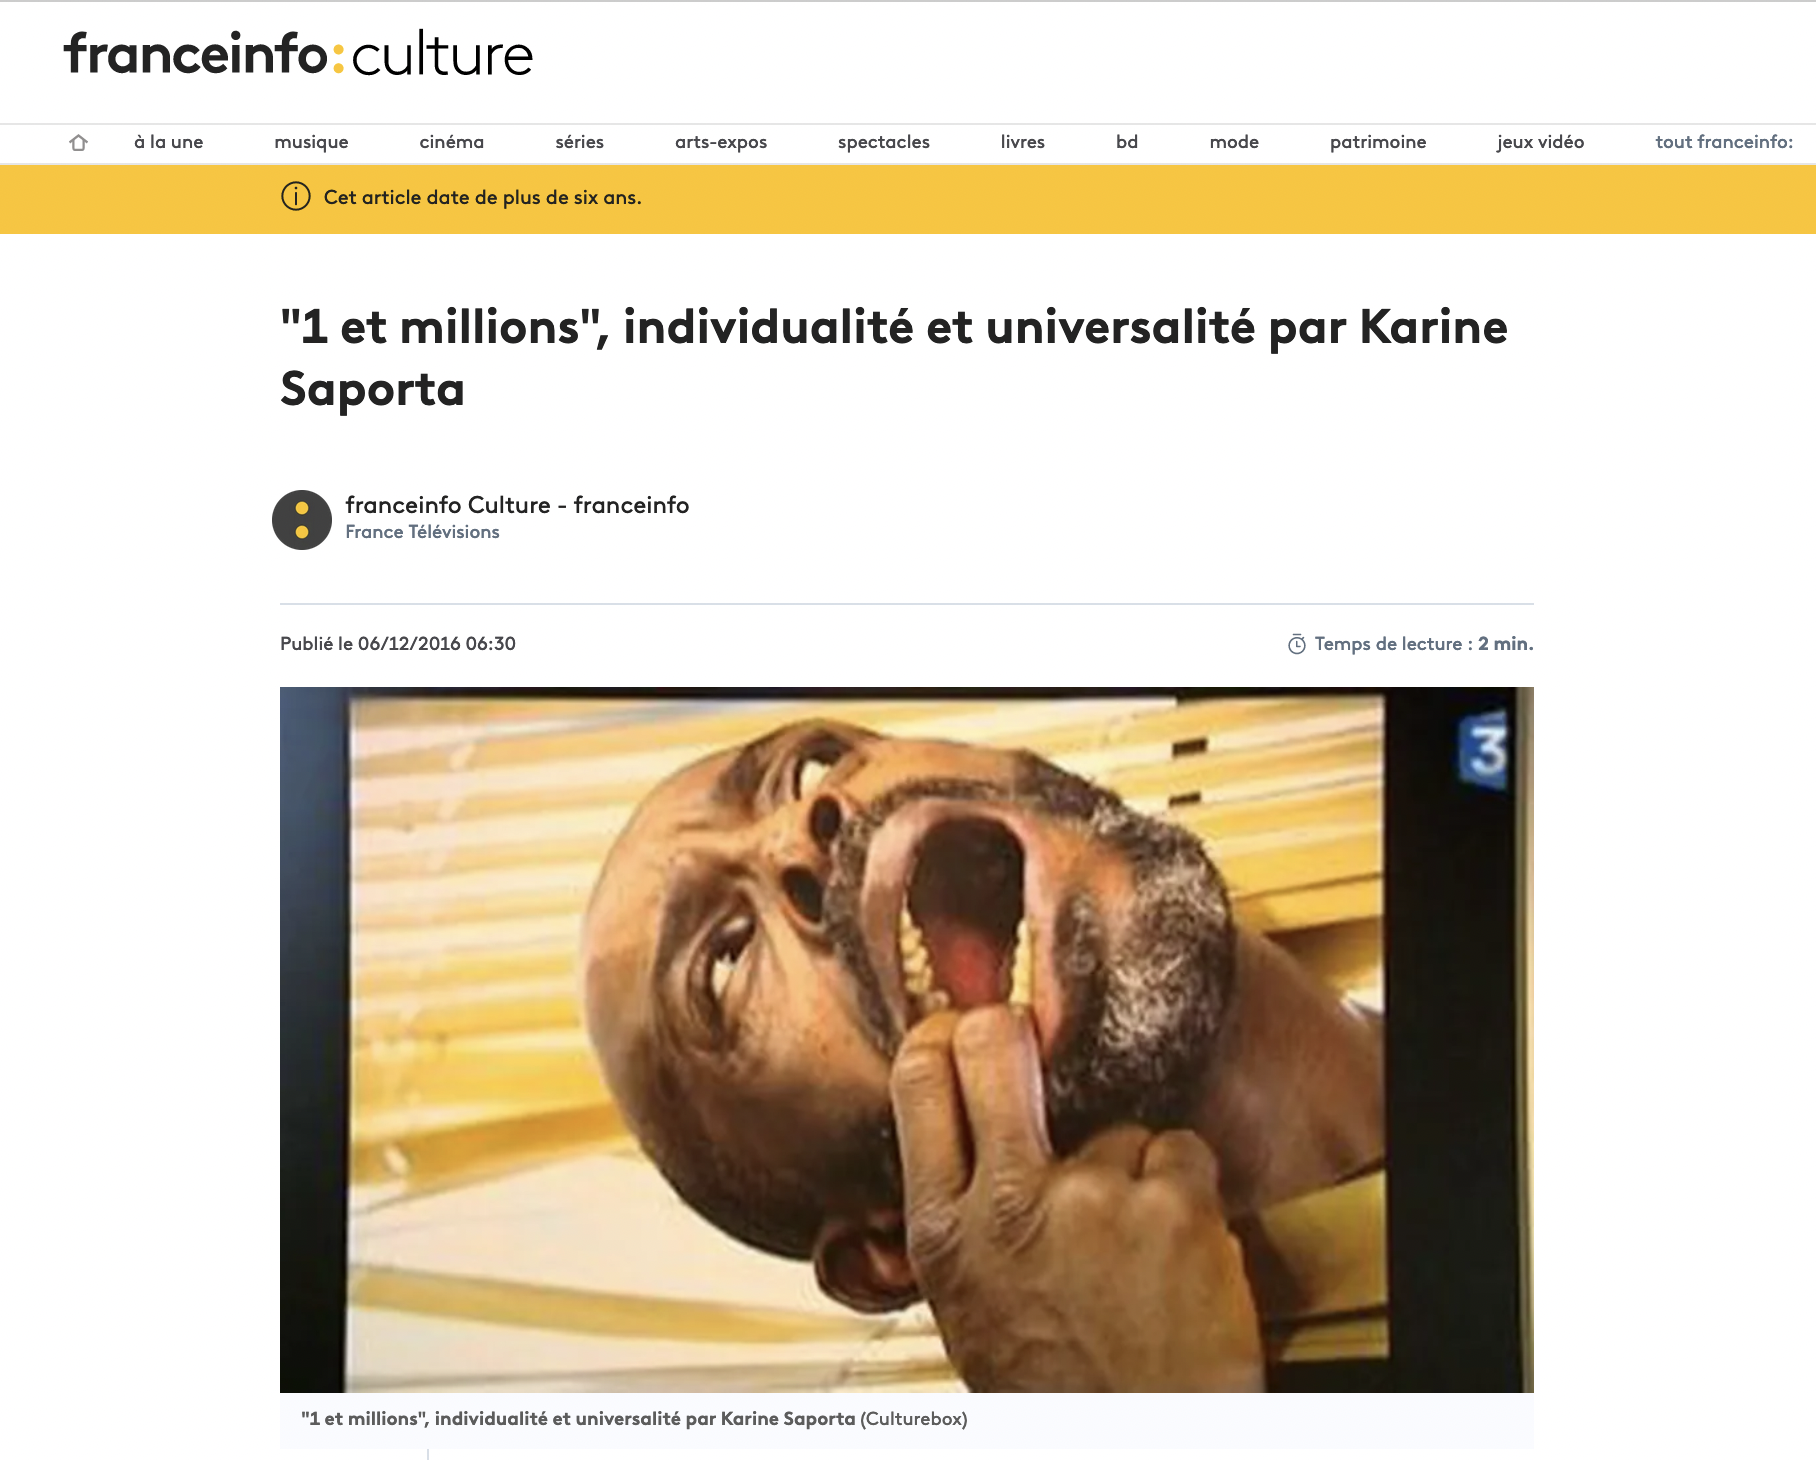Viewport: 1816px width, 1460px height.
Task: Click the article's main video image
Action: pyautogui.click(x=907, y=1040)
